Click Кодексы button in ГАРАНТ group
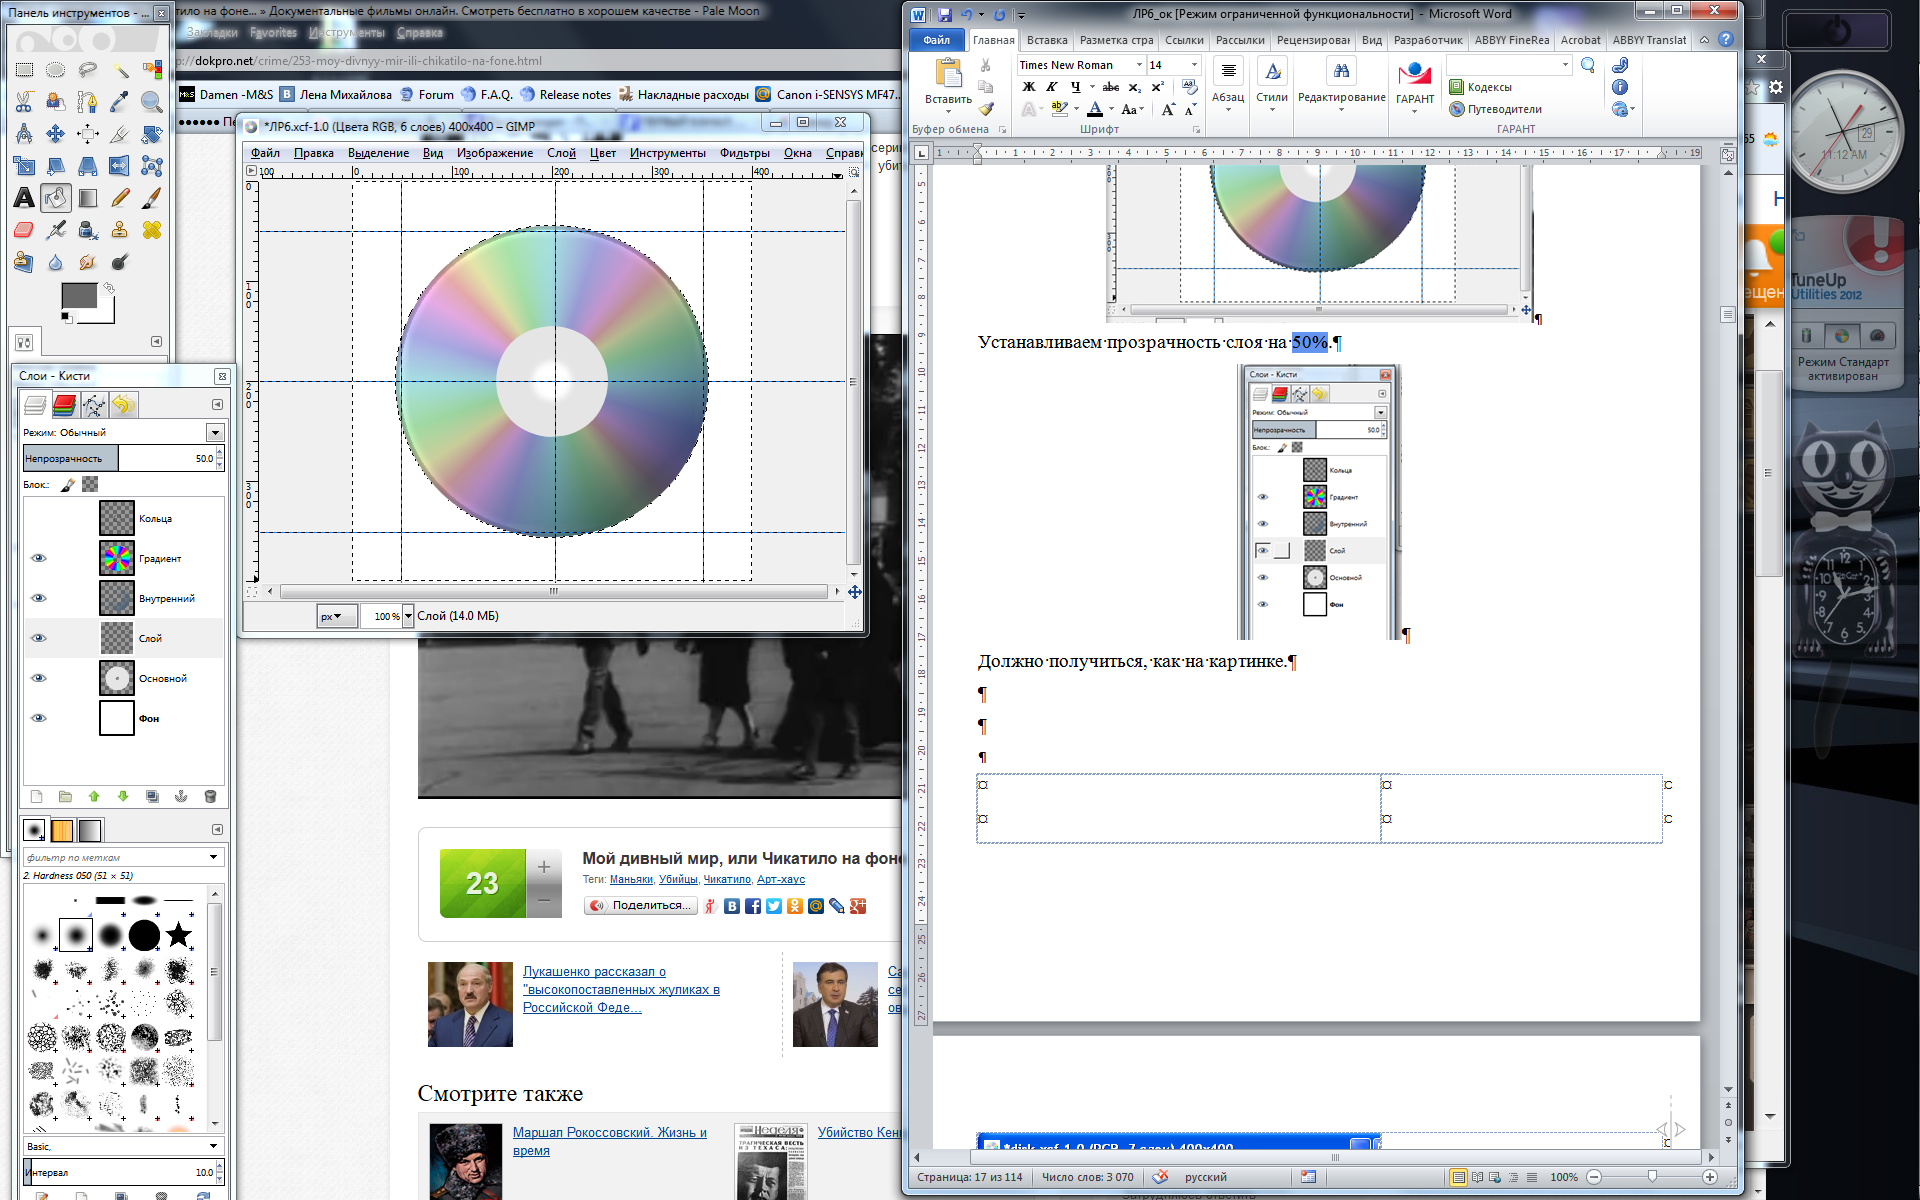Viewport: 1920px width, 1200px height. click(1481, 87)
